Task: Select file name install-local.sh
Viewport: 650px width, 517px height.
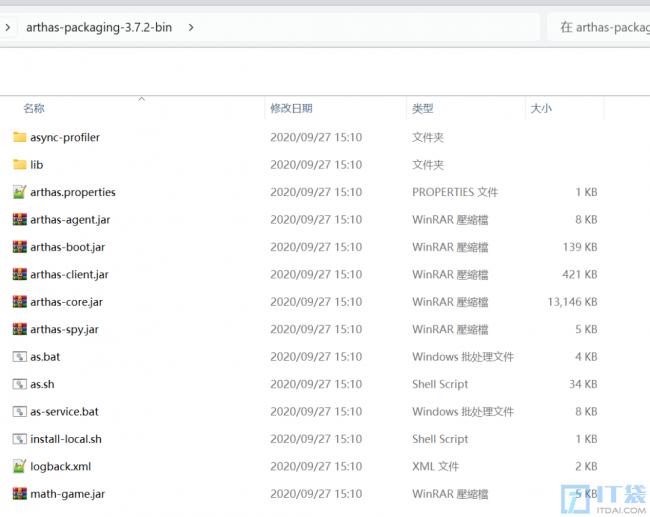Action: point(66,439)
